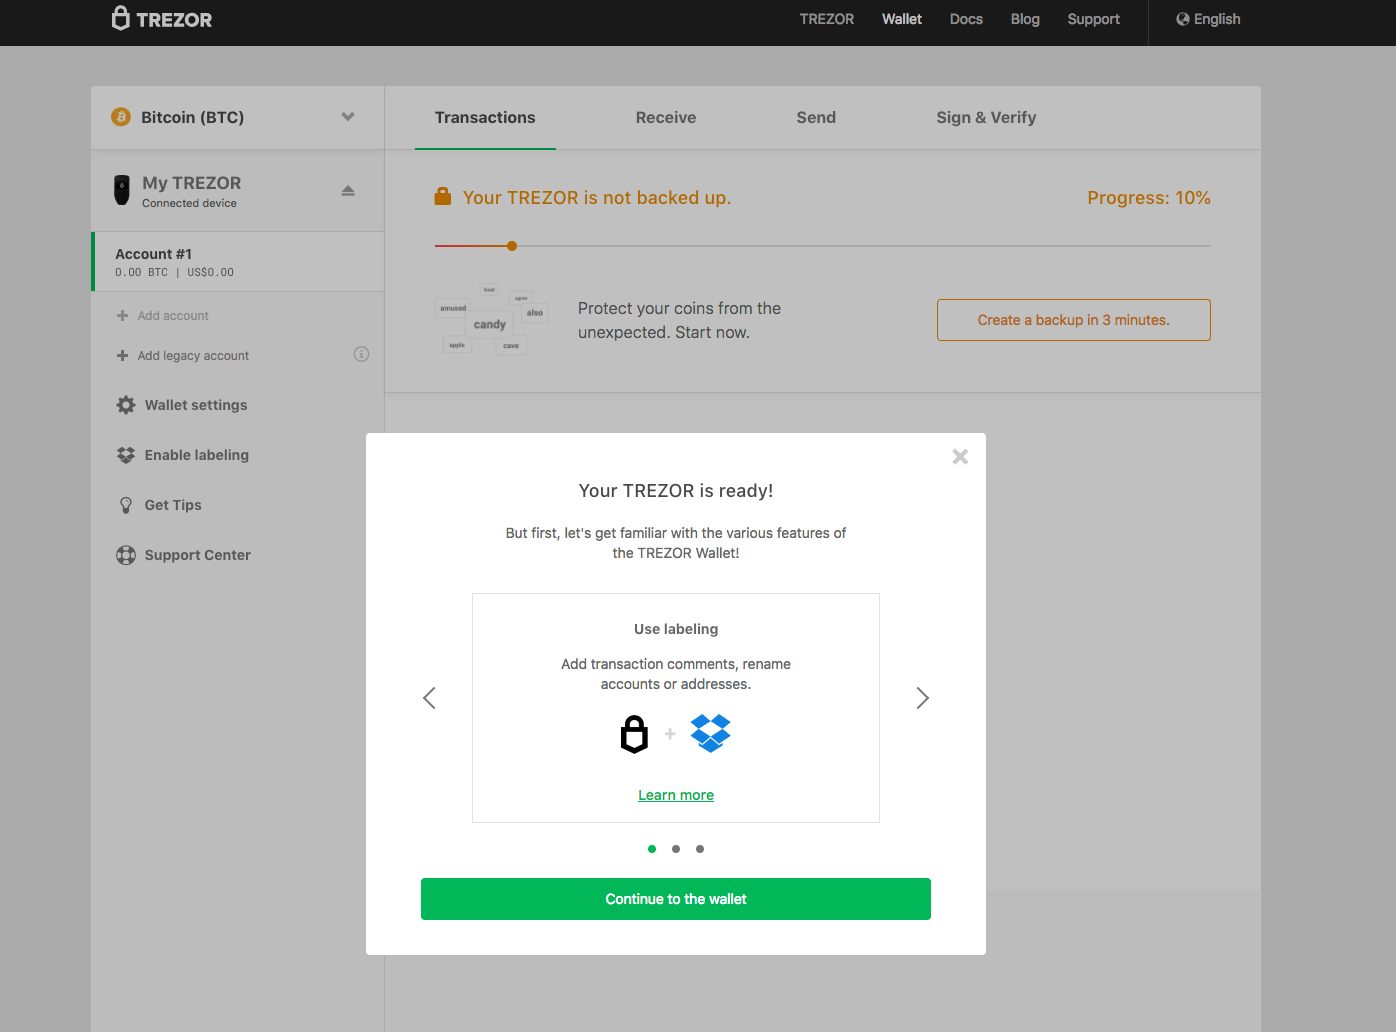The height and width of the screenshot is (1032, 1396).
Task: Open the Sign & Verify tab
Action: click(x=986, y=118)
